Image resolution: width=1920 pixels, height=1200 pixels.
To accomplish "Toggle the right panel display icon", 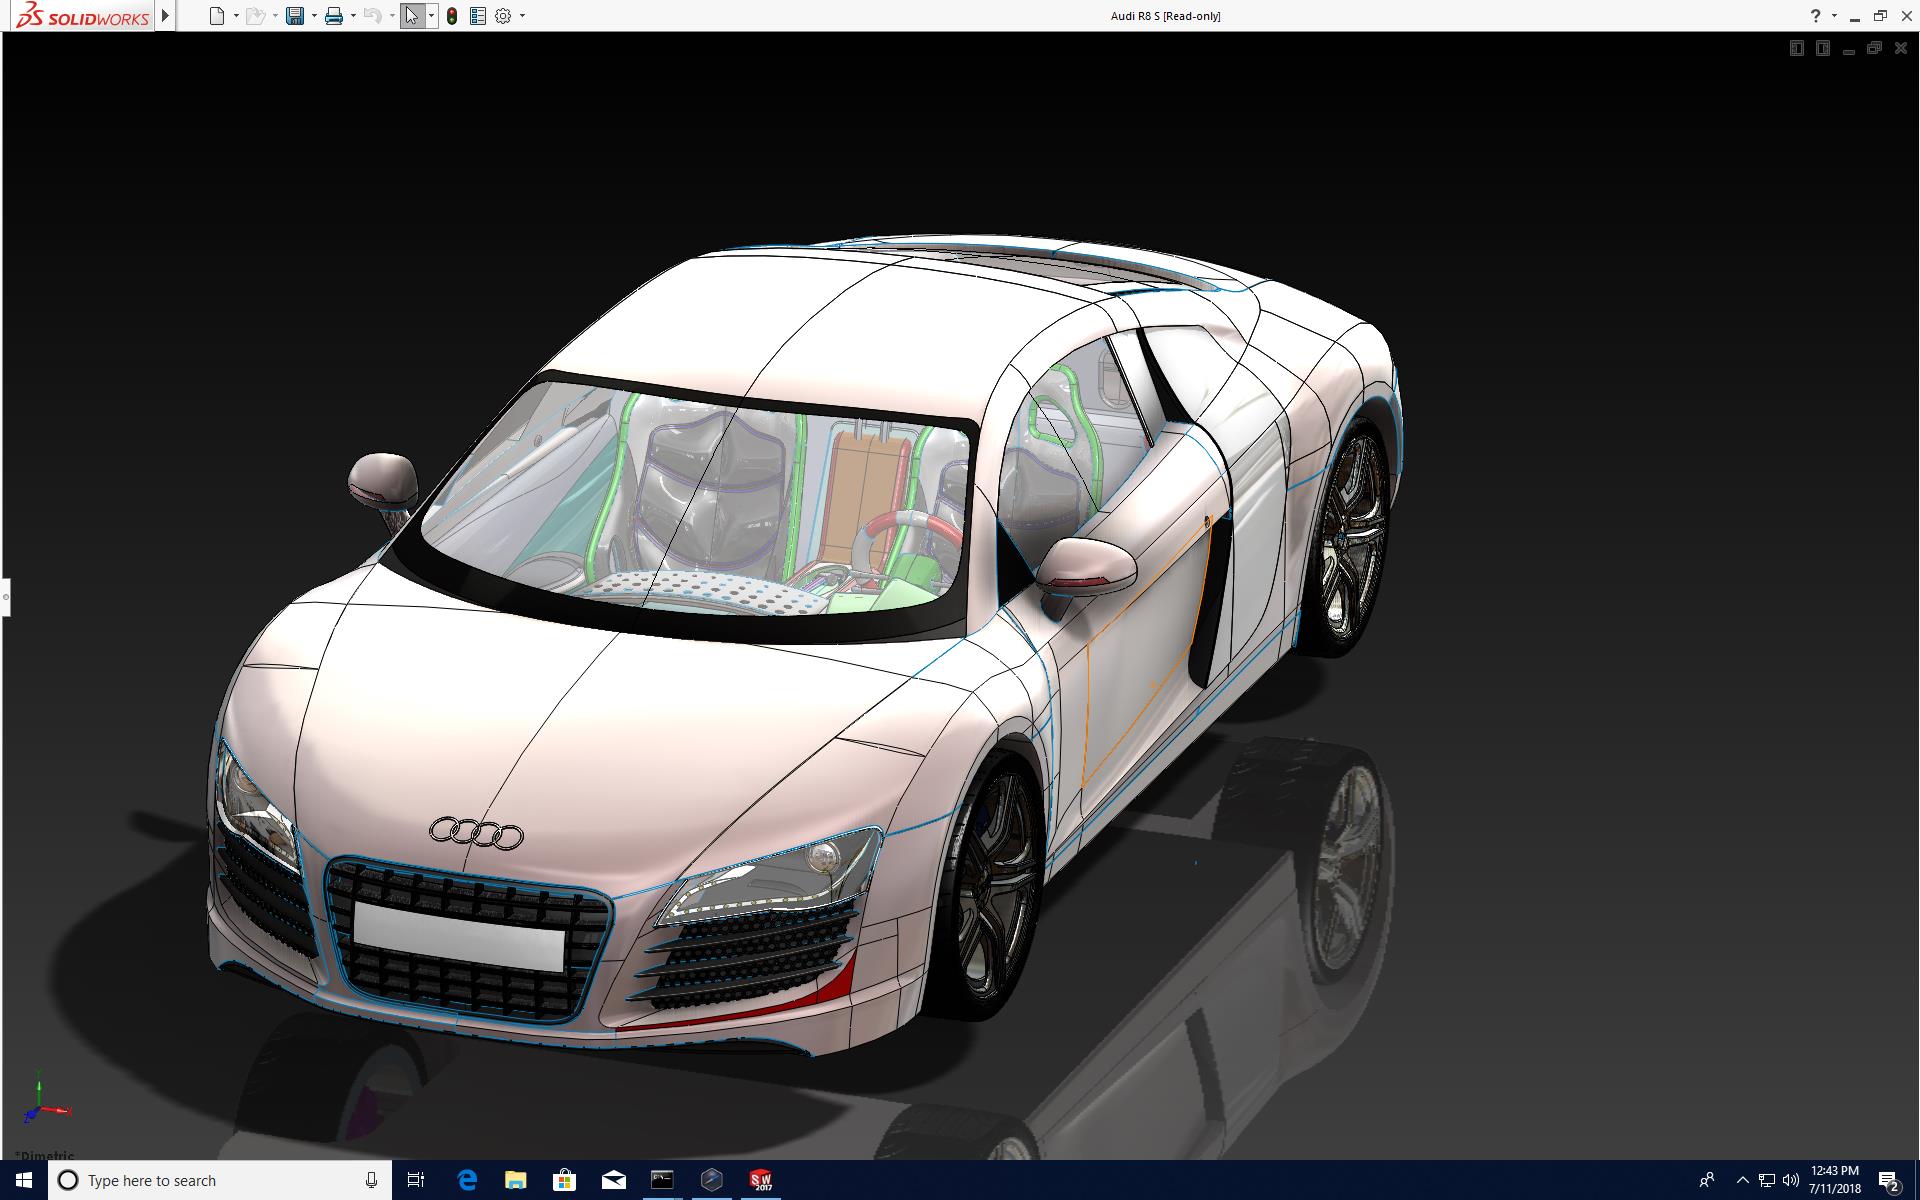I will (x=1822, y=48).
